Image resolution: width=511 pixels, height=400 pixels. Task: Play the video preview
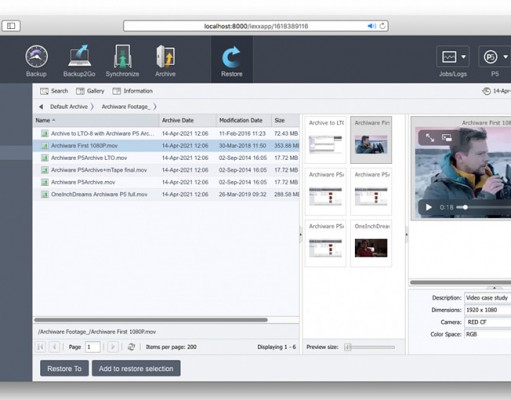[x=429, y=207]
